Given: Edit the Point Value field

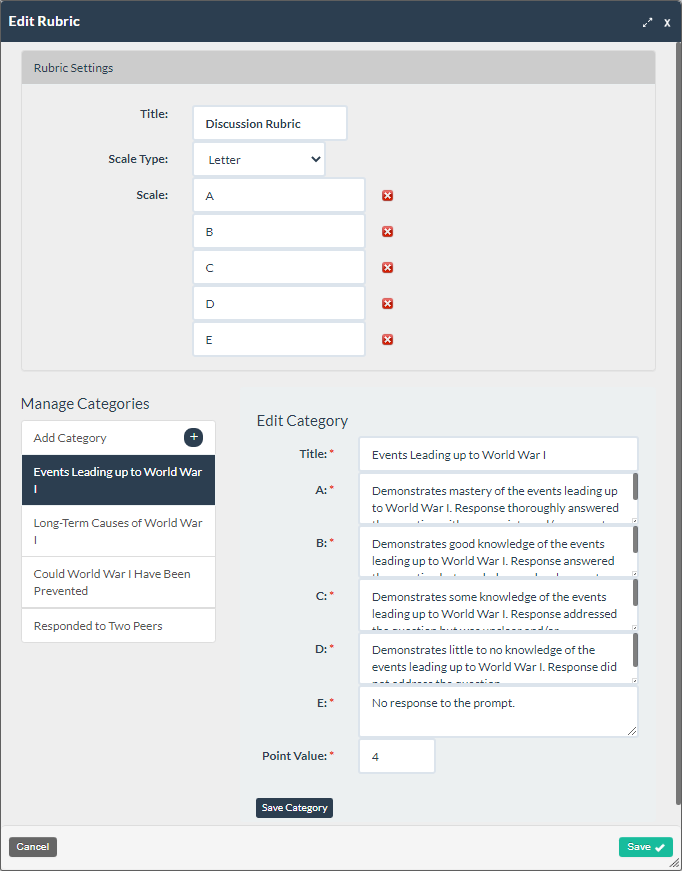Looking at the screenshot, I should click(x=397, y=756).
